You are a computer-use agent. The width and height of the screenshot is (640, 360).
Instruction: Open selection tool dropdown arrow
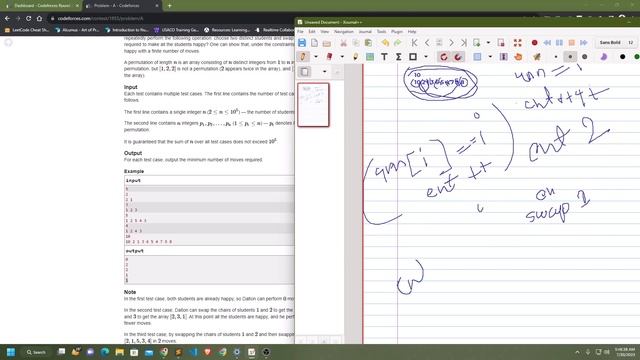coord(490,57)
